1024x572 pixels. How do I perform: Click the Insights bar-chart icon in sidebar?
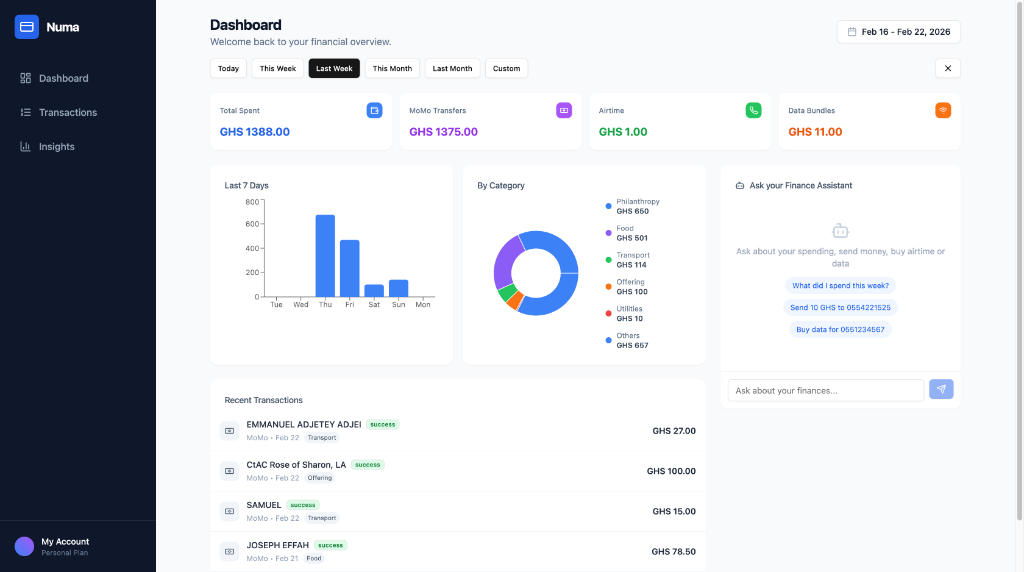click(25, 146)
